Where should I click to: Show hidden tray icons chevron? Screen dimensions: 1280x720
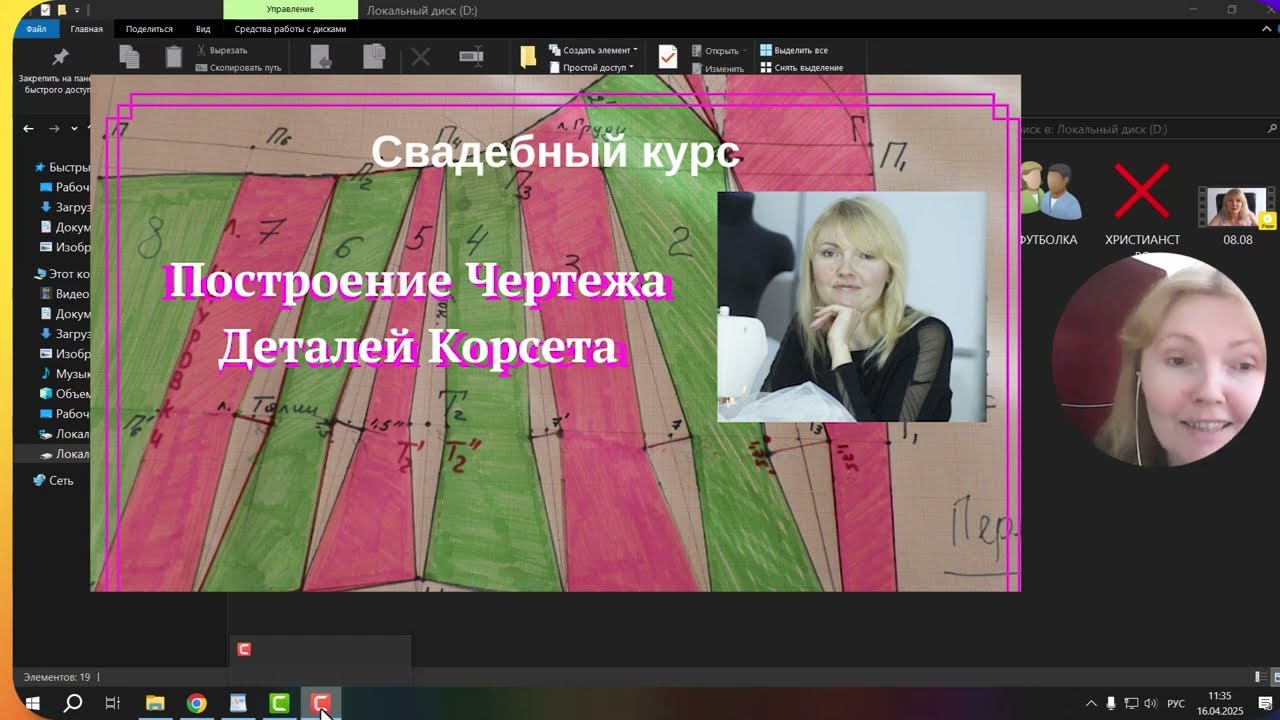pyautogui.click(x=1091, y=703)
